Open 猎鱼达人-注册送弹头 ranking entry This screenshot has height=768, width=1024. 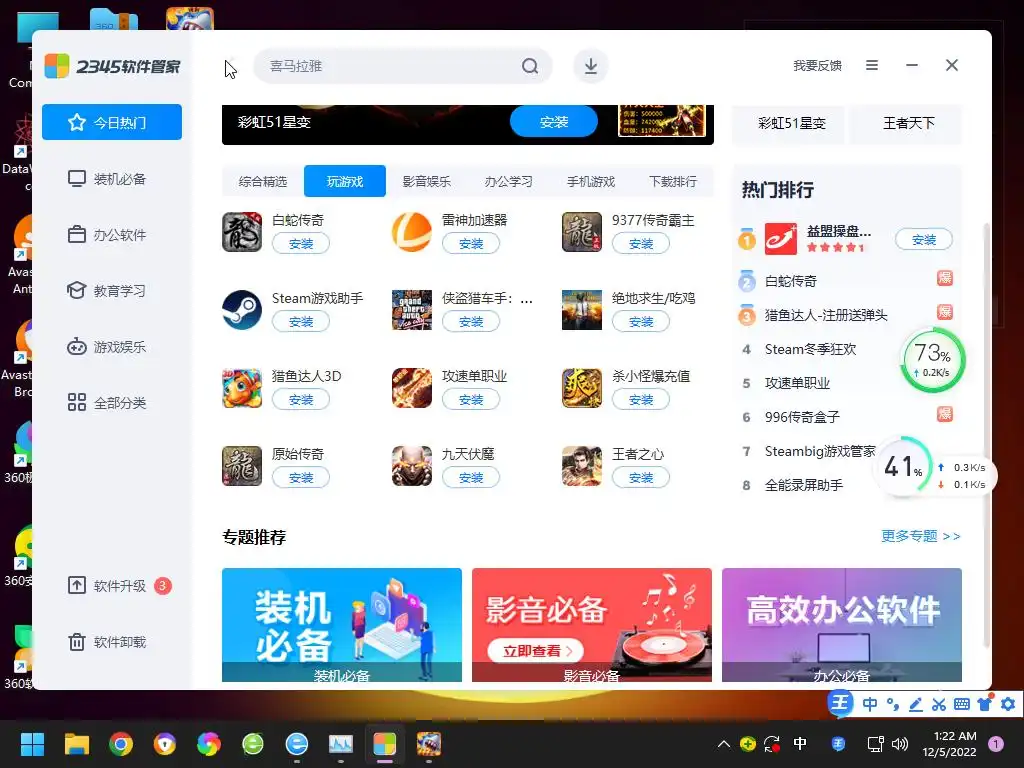[825, 315]
